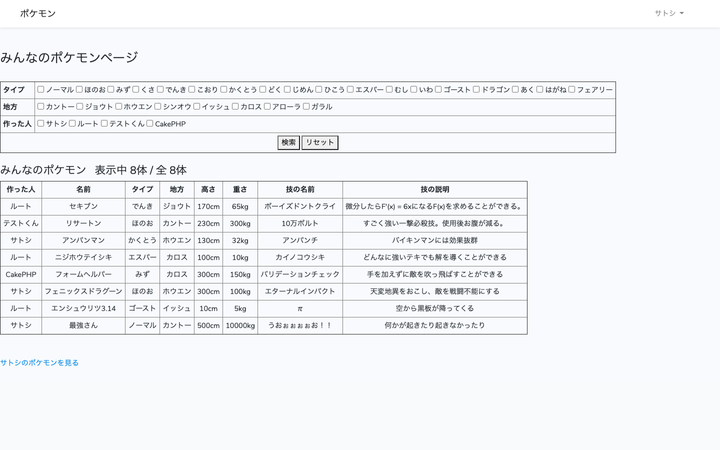
Task: Filter by creator テストくん checkbox
Action: [104, 124]
